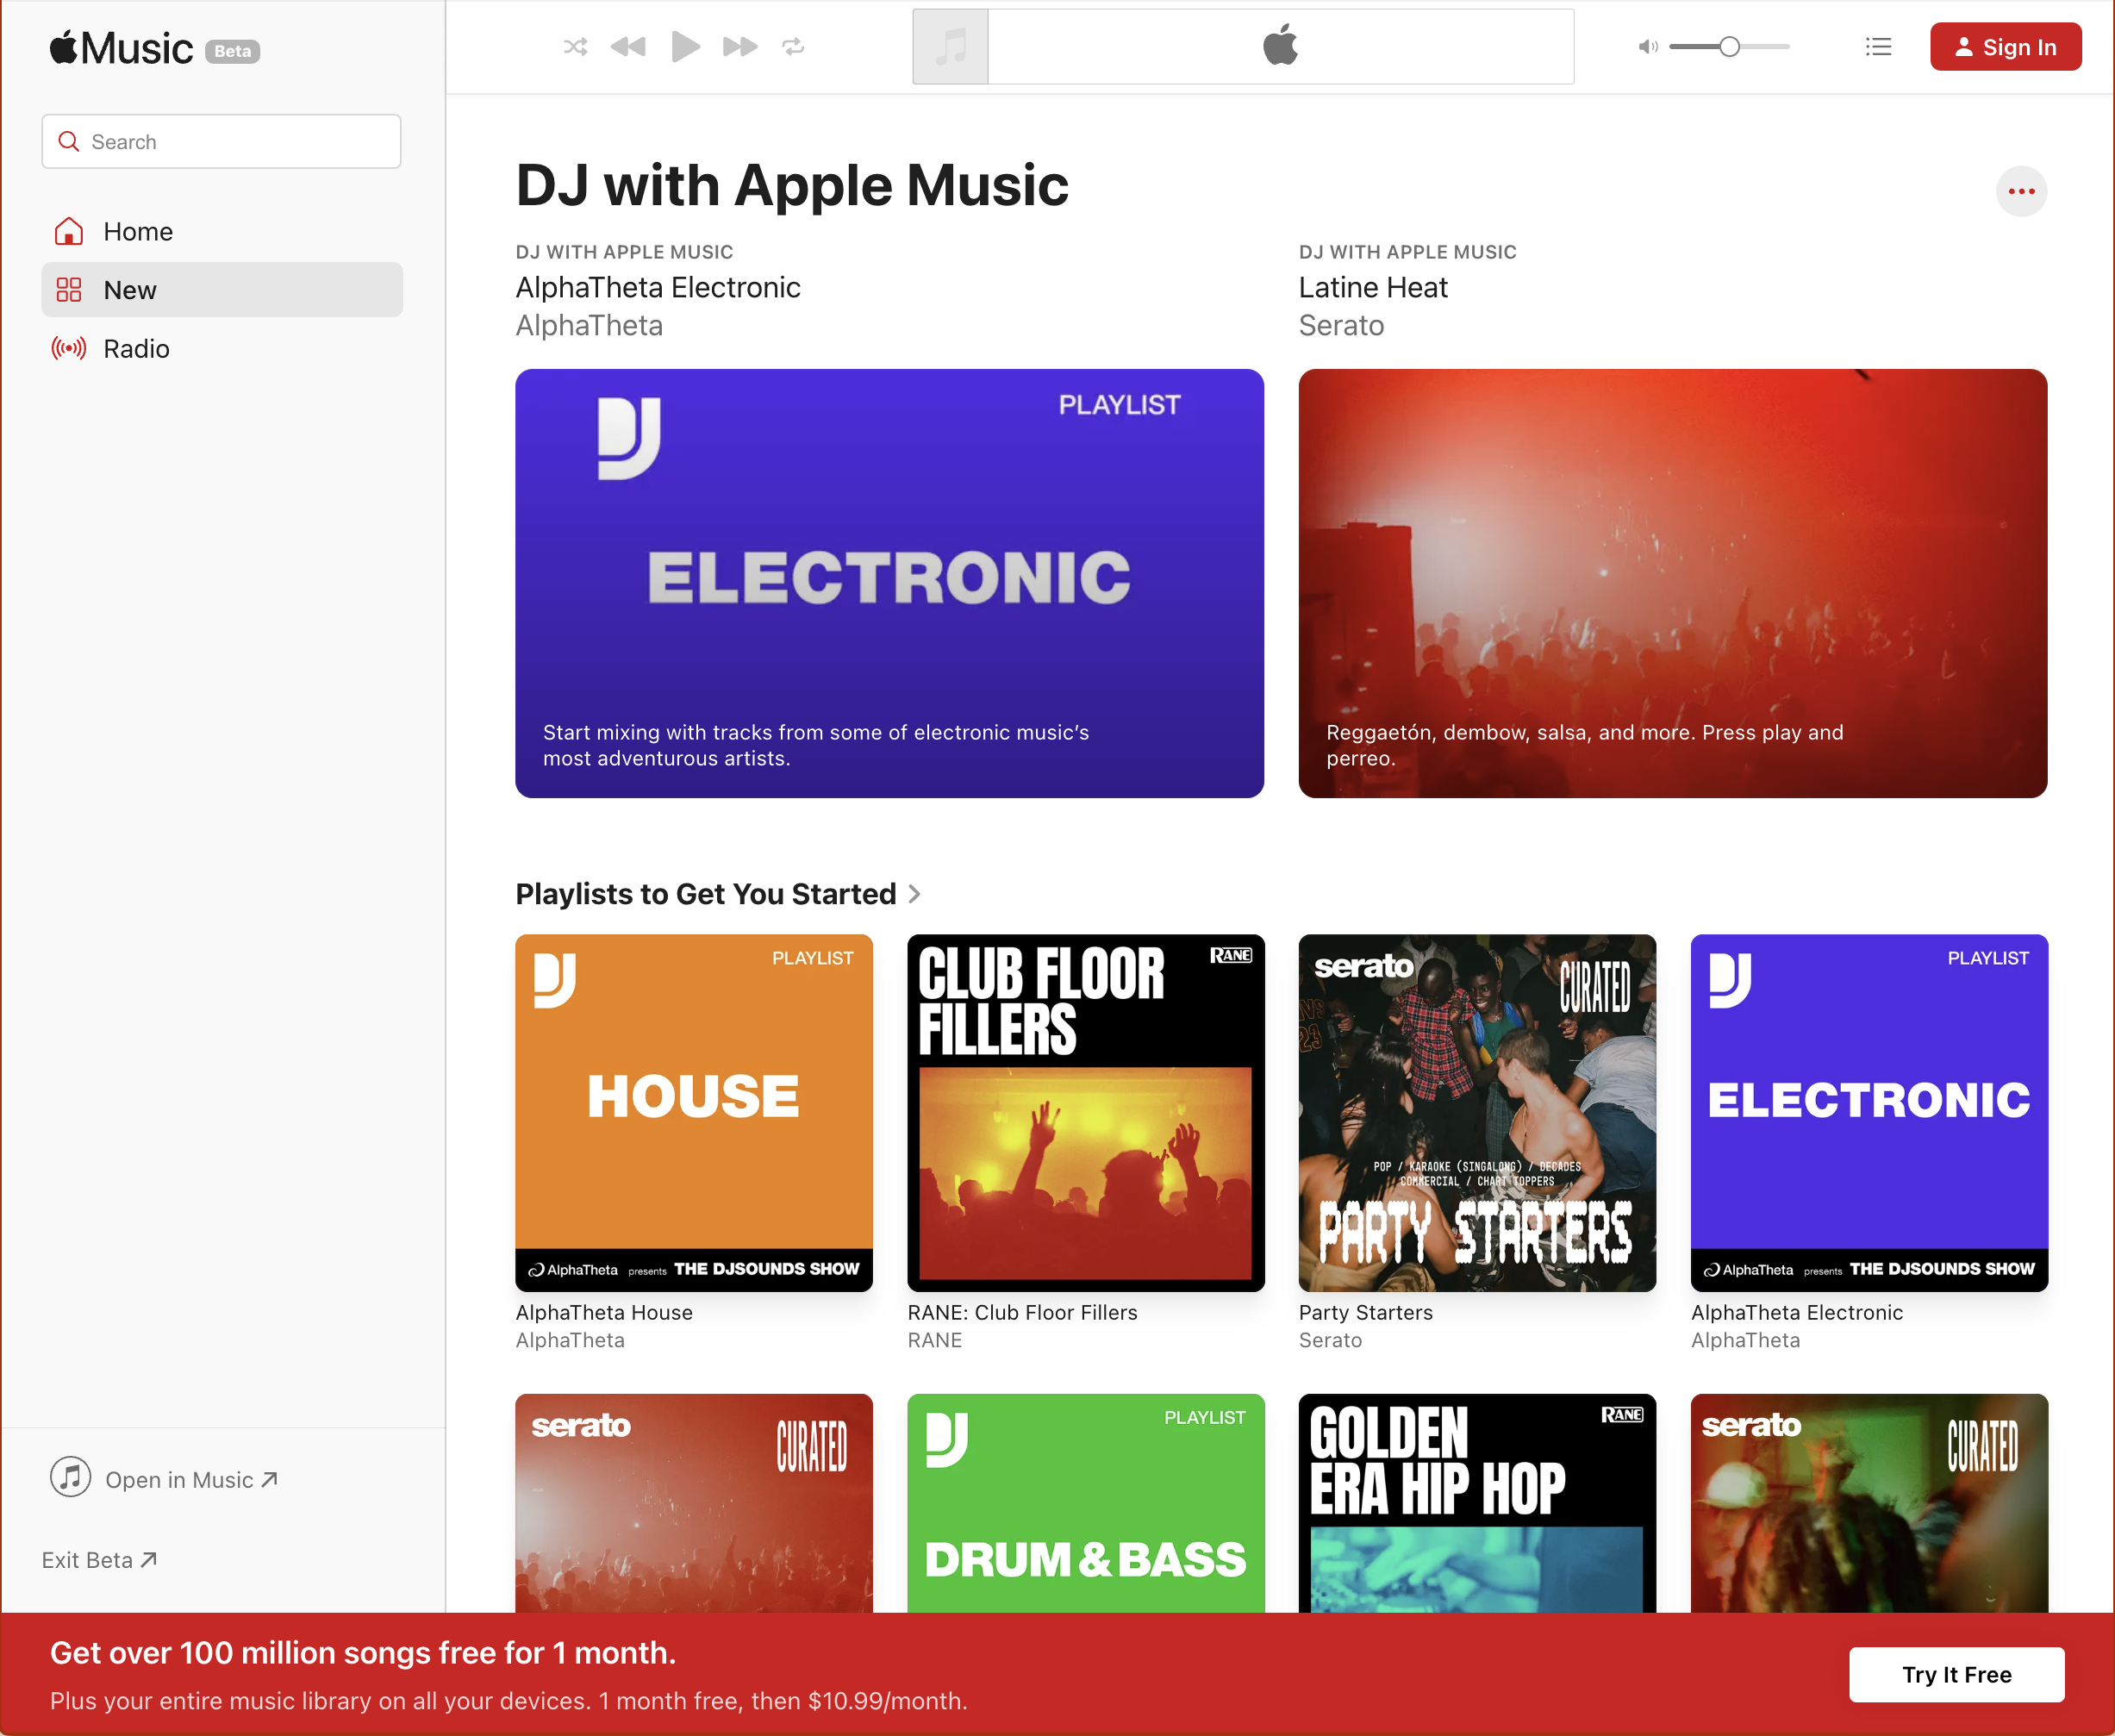Image resolution: width=2115 pixels, height=1736 pixels.
Task: Click Latine Heat featured title
Action: coord(1373,288)
